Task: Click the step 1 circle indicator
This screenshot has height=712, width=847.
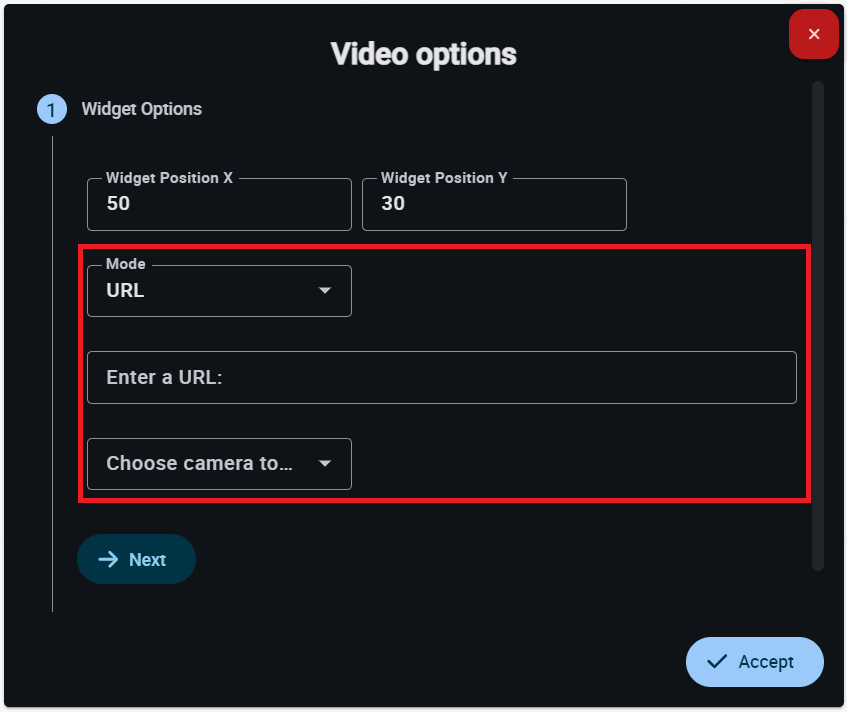Action: 52,109
